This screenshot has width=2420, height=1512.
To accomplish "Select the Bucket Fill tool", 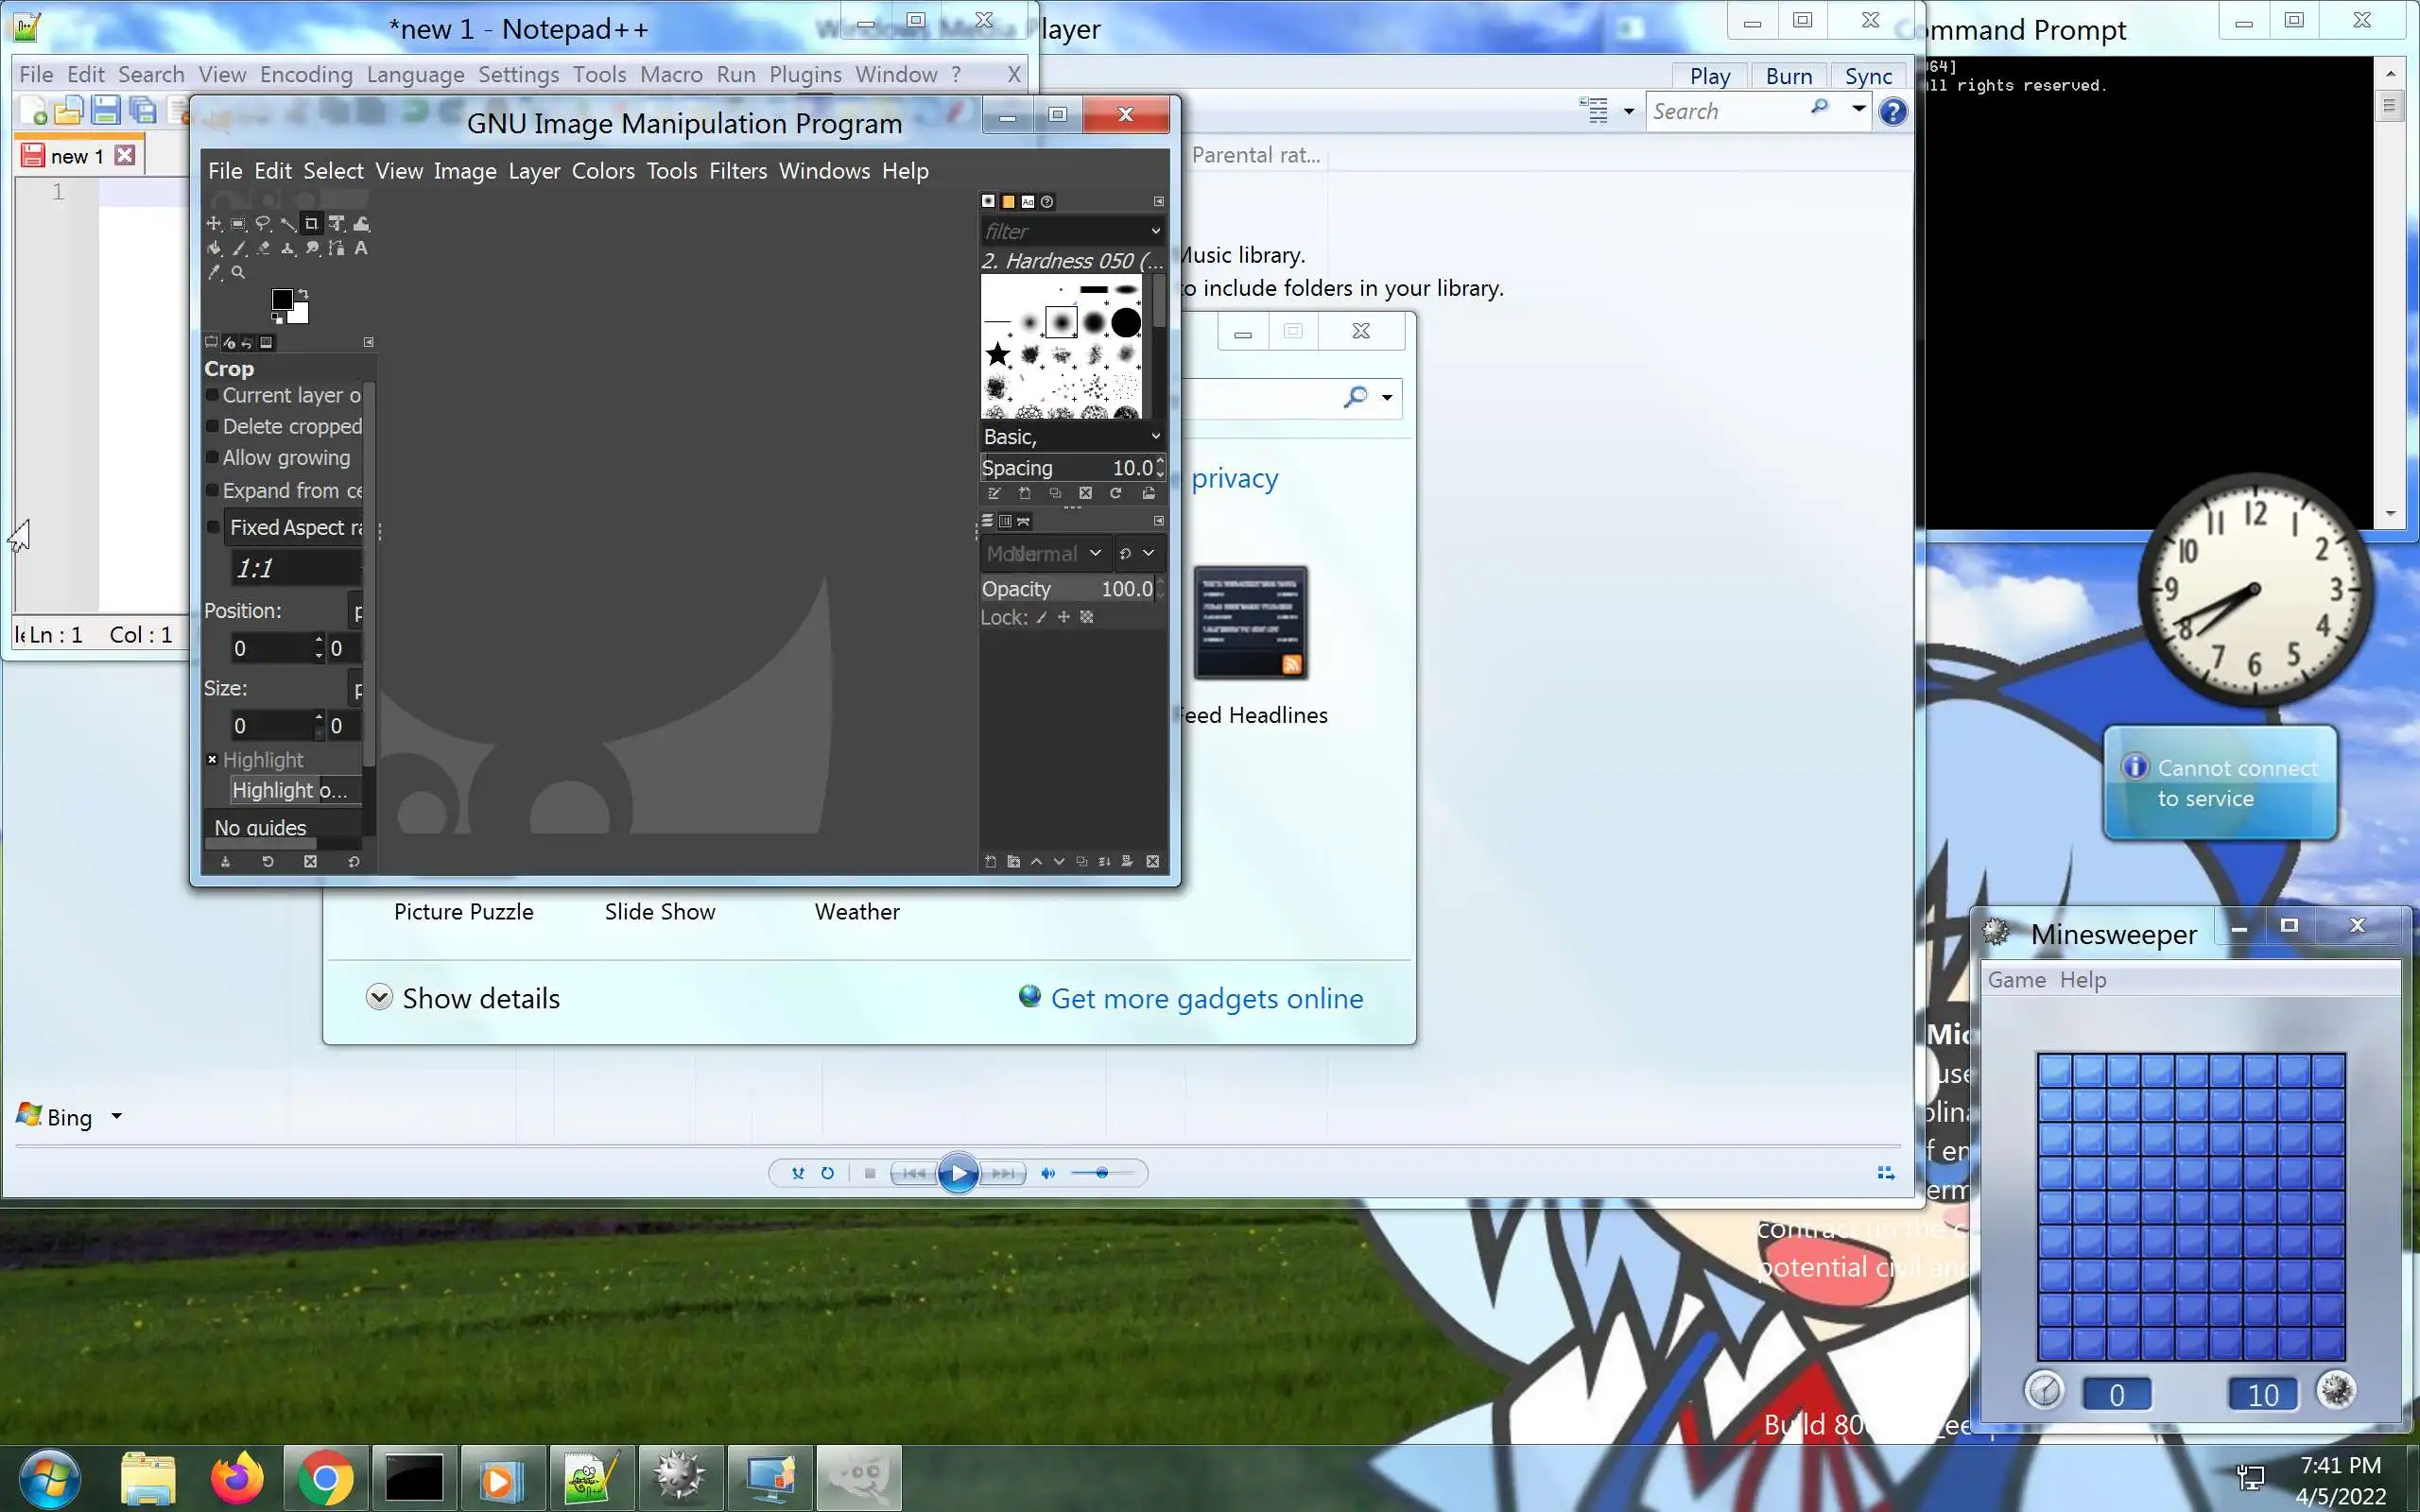I will 214,248.
